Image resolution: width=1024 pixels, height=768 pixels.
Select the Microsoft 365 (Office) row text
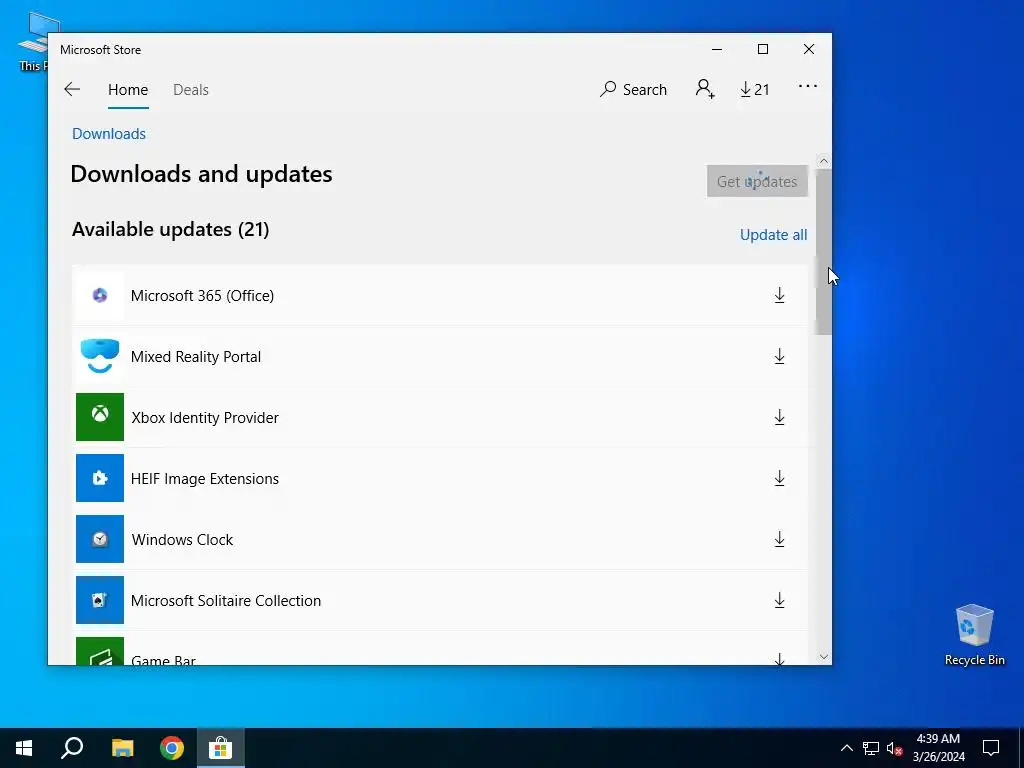pyautogui.click(x=202, y=296)
